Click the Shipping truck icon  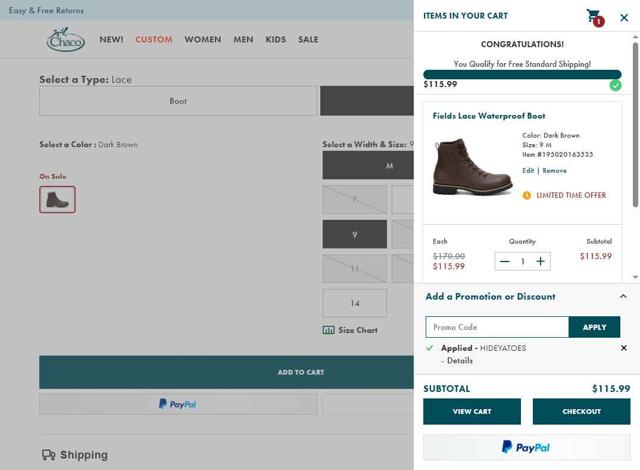click(49, 455)
